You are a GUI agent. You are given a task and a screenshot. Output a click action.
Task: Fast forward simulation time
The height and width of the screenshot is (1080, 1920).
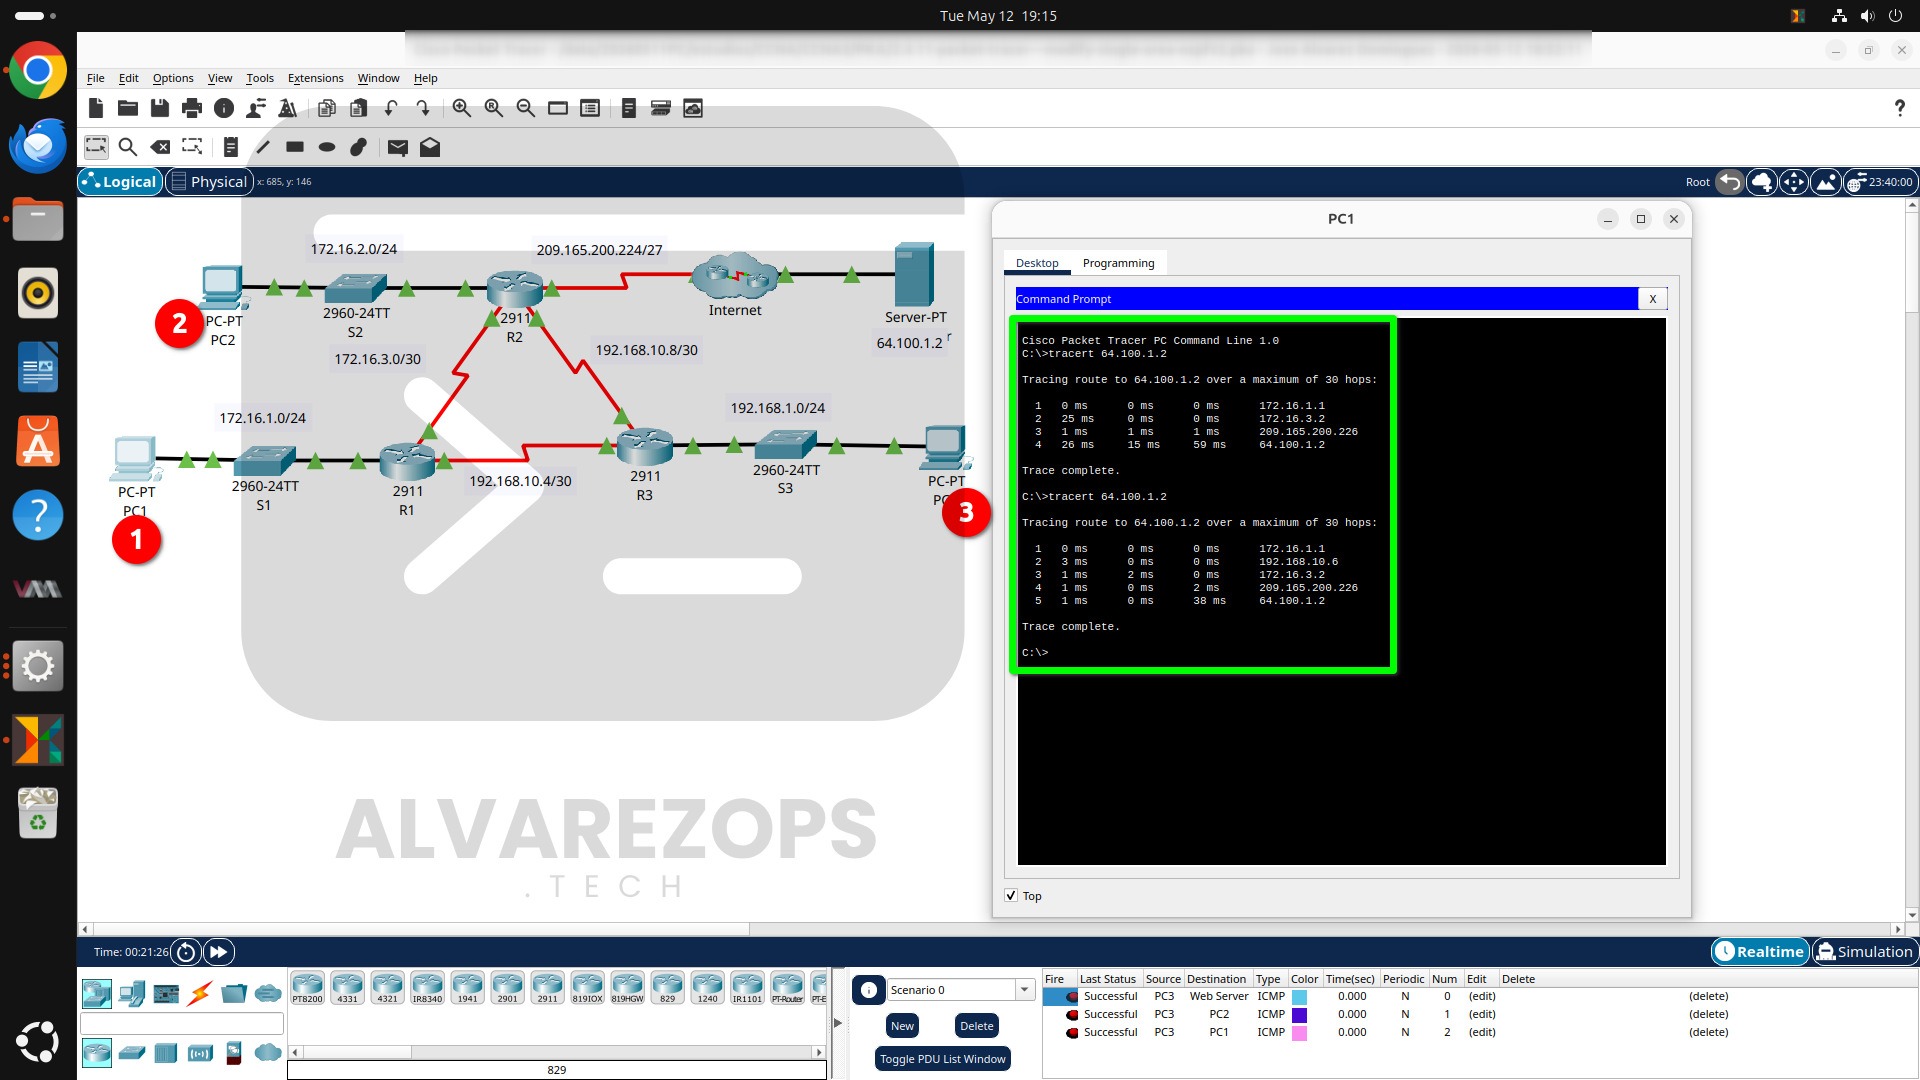tap(219, 952)
